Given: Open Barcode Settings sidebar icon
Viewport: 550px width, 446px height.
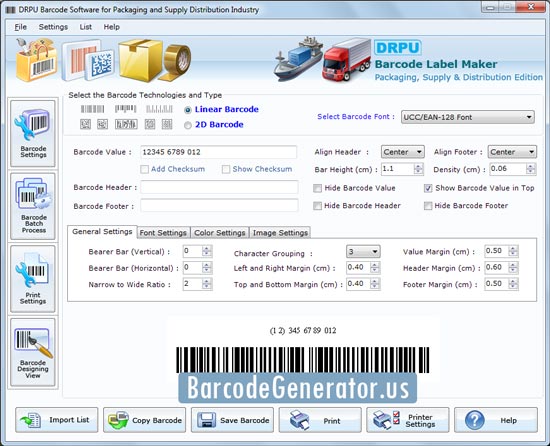Looking at the screenshot, I should (x=33, y=133).
